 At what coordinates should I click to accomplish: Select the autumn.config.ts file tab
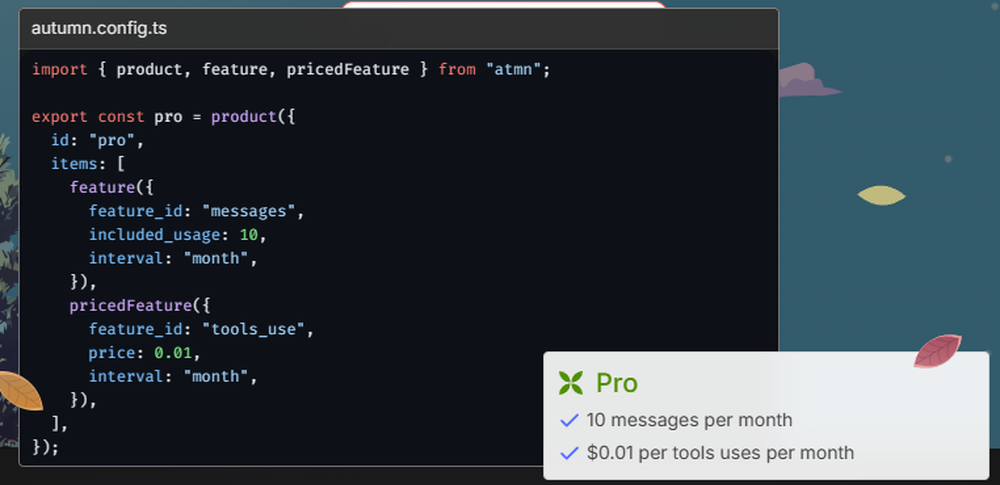[x=99, y=28]
